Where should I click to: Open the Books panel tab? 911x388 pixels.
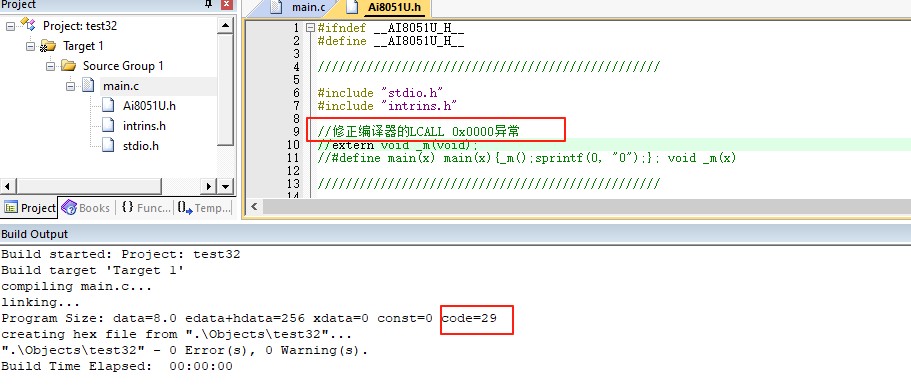87,208
